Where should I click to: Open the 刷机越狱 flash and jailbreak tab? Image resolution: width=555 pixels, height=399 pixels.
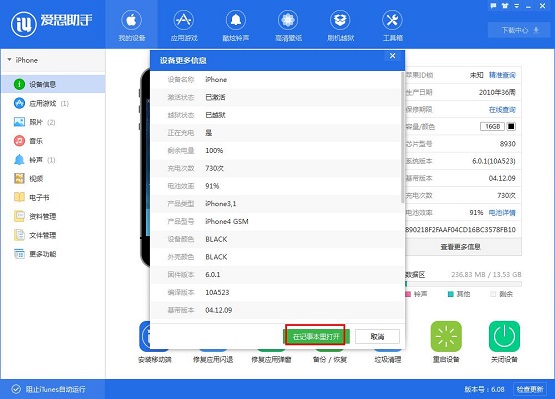(x=340, y=25)
